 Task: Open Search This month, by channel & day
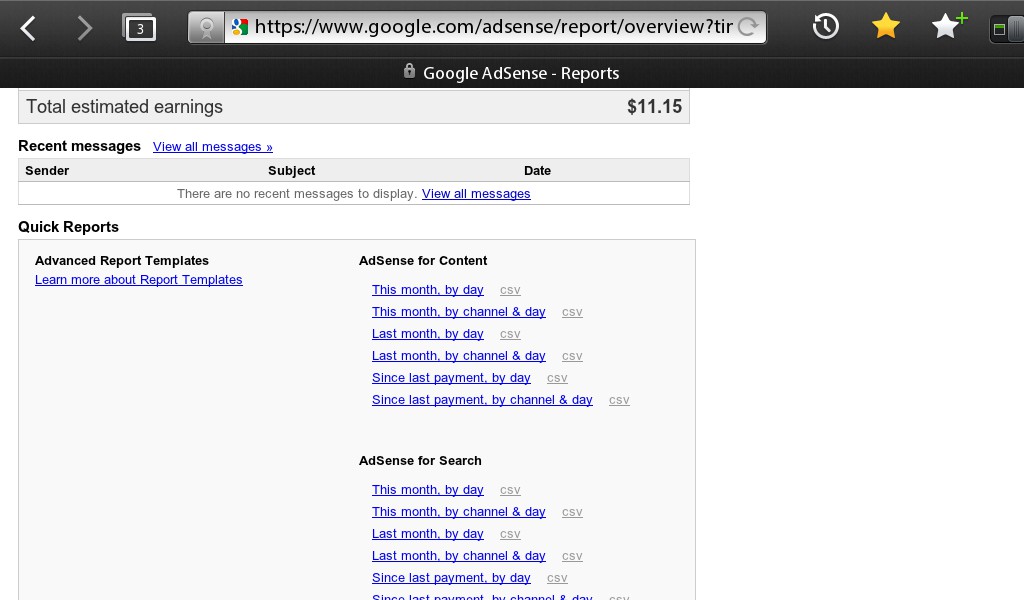(x=458, y=512)
